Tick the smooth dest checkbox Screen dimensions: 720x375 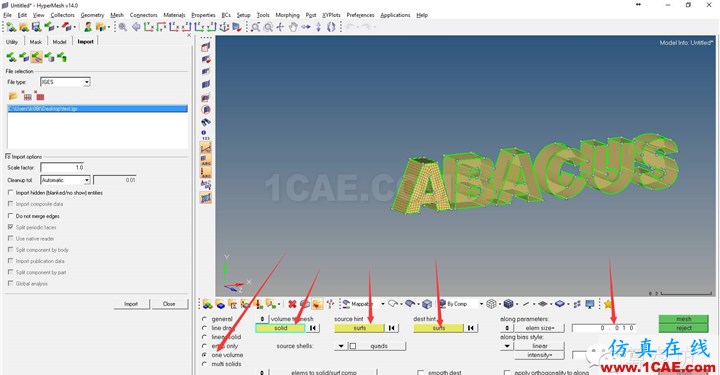pyautogui.click(x=421, y=372)
